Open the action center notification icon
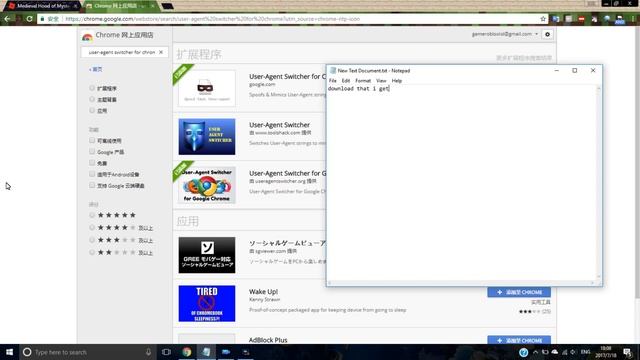 (x=627, y=352)
